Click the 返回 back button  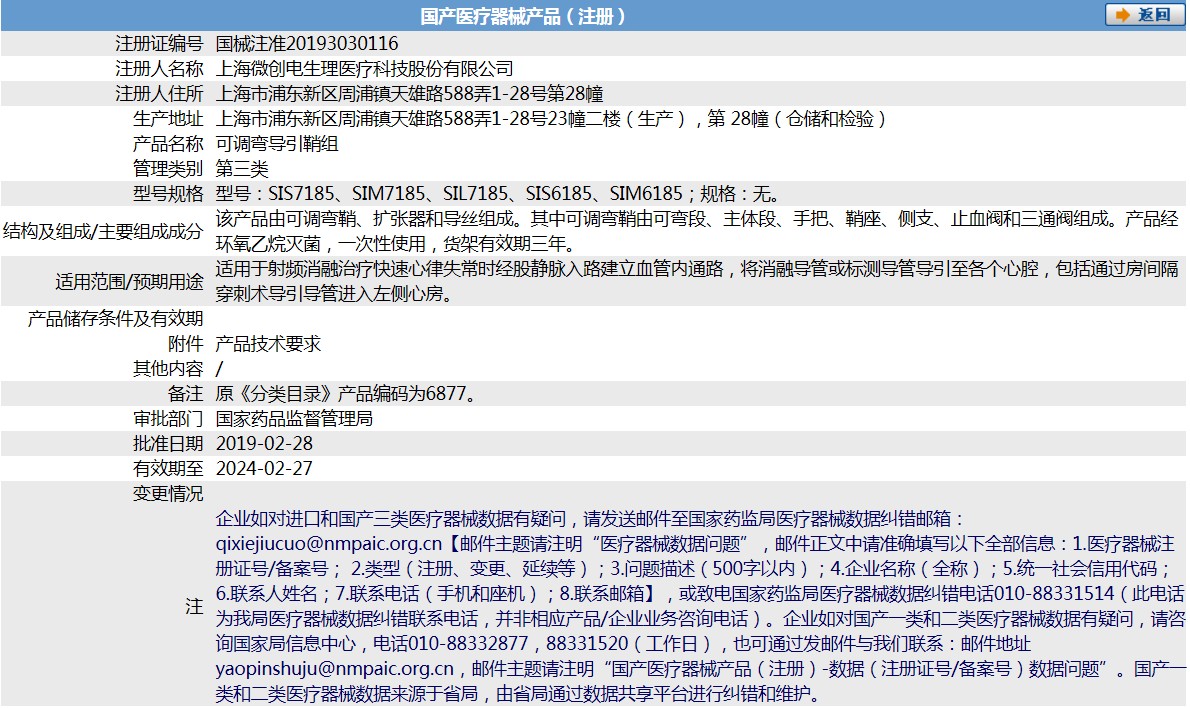pyautogui.click(x=1144, y=14)
